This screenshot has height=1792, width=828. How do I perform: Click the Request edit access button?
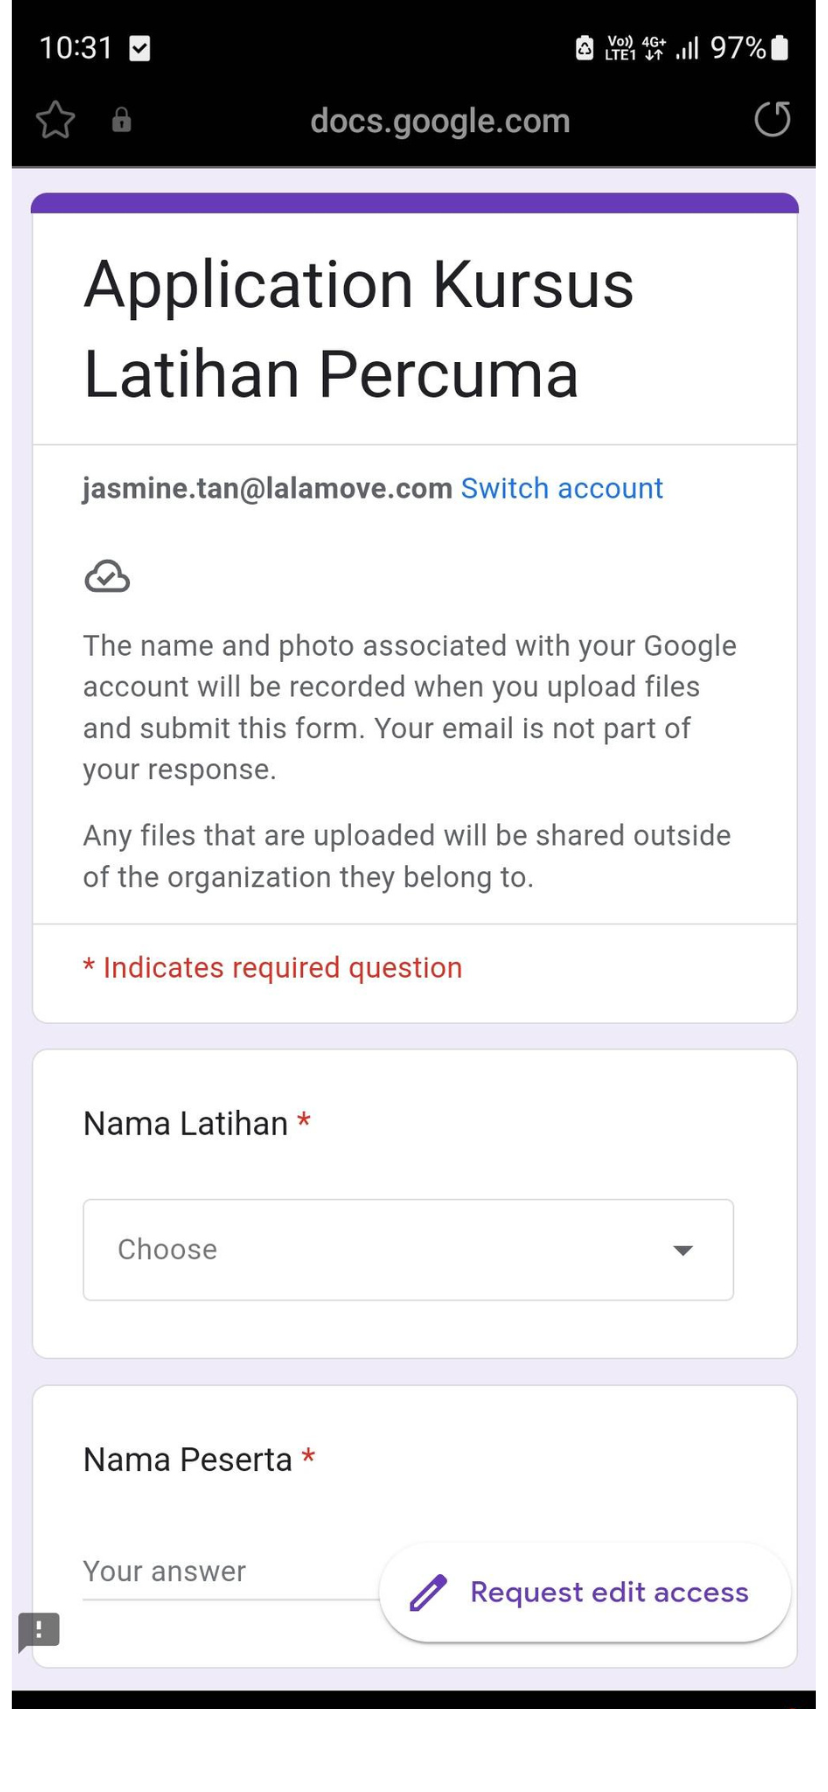(585, 1592)
